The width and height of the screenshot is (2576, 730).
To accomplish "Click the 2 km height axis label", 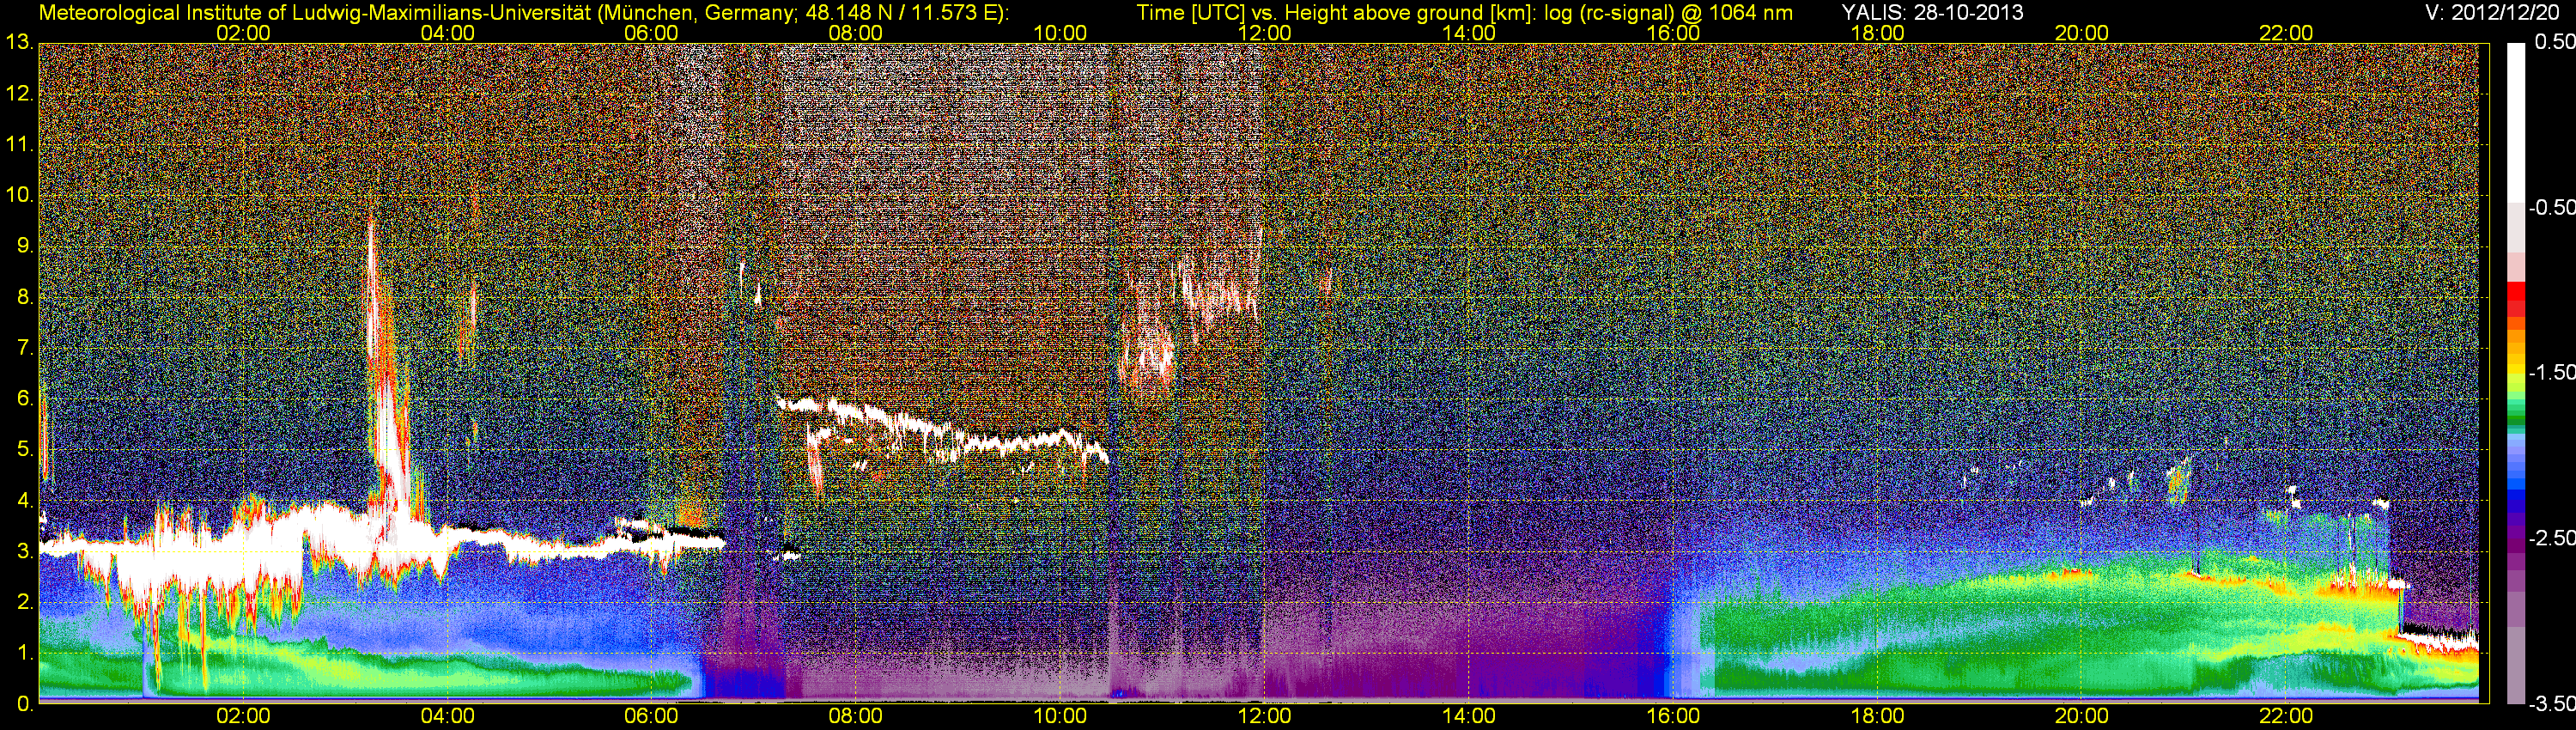I will click(x=25, y=602).
